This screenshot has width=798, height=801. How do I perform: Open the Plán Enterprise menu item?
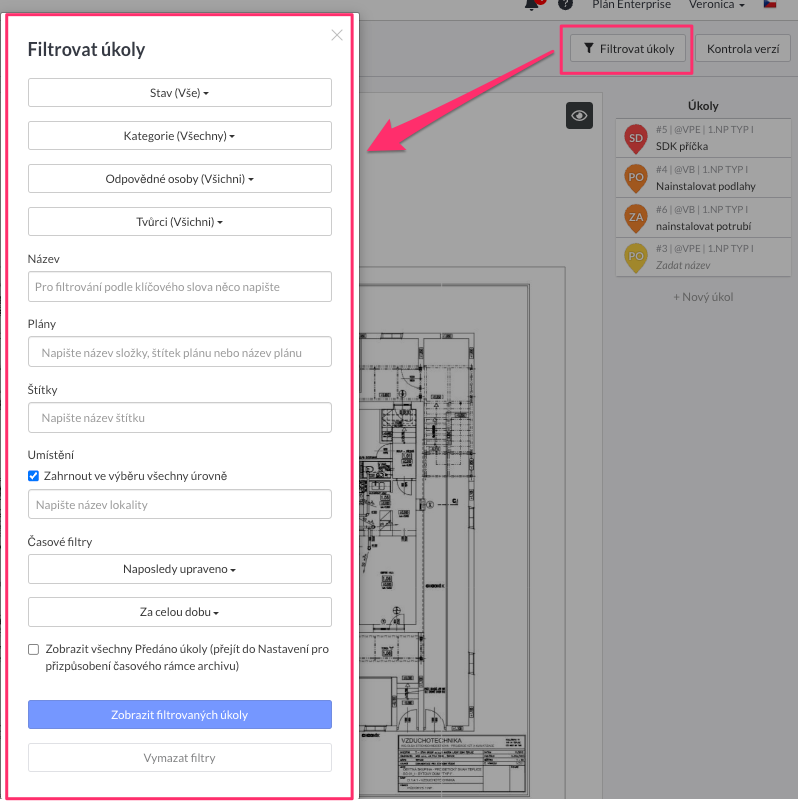coord(631,5)
